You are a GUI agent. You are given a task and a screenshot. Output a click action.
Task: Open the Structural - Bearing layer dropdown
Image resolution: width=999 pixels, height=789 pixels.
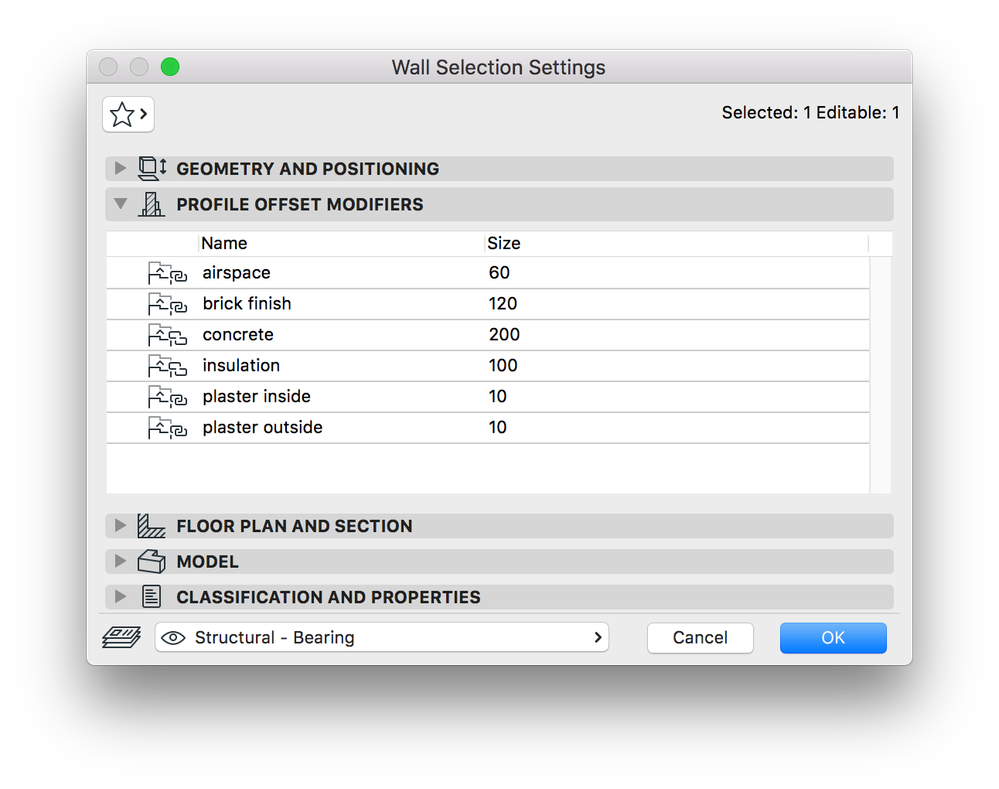(382, 637)
